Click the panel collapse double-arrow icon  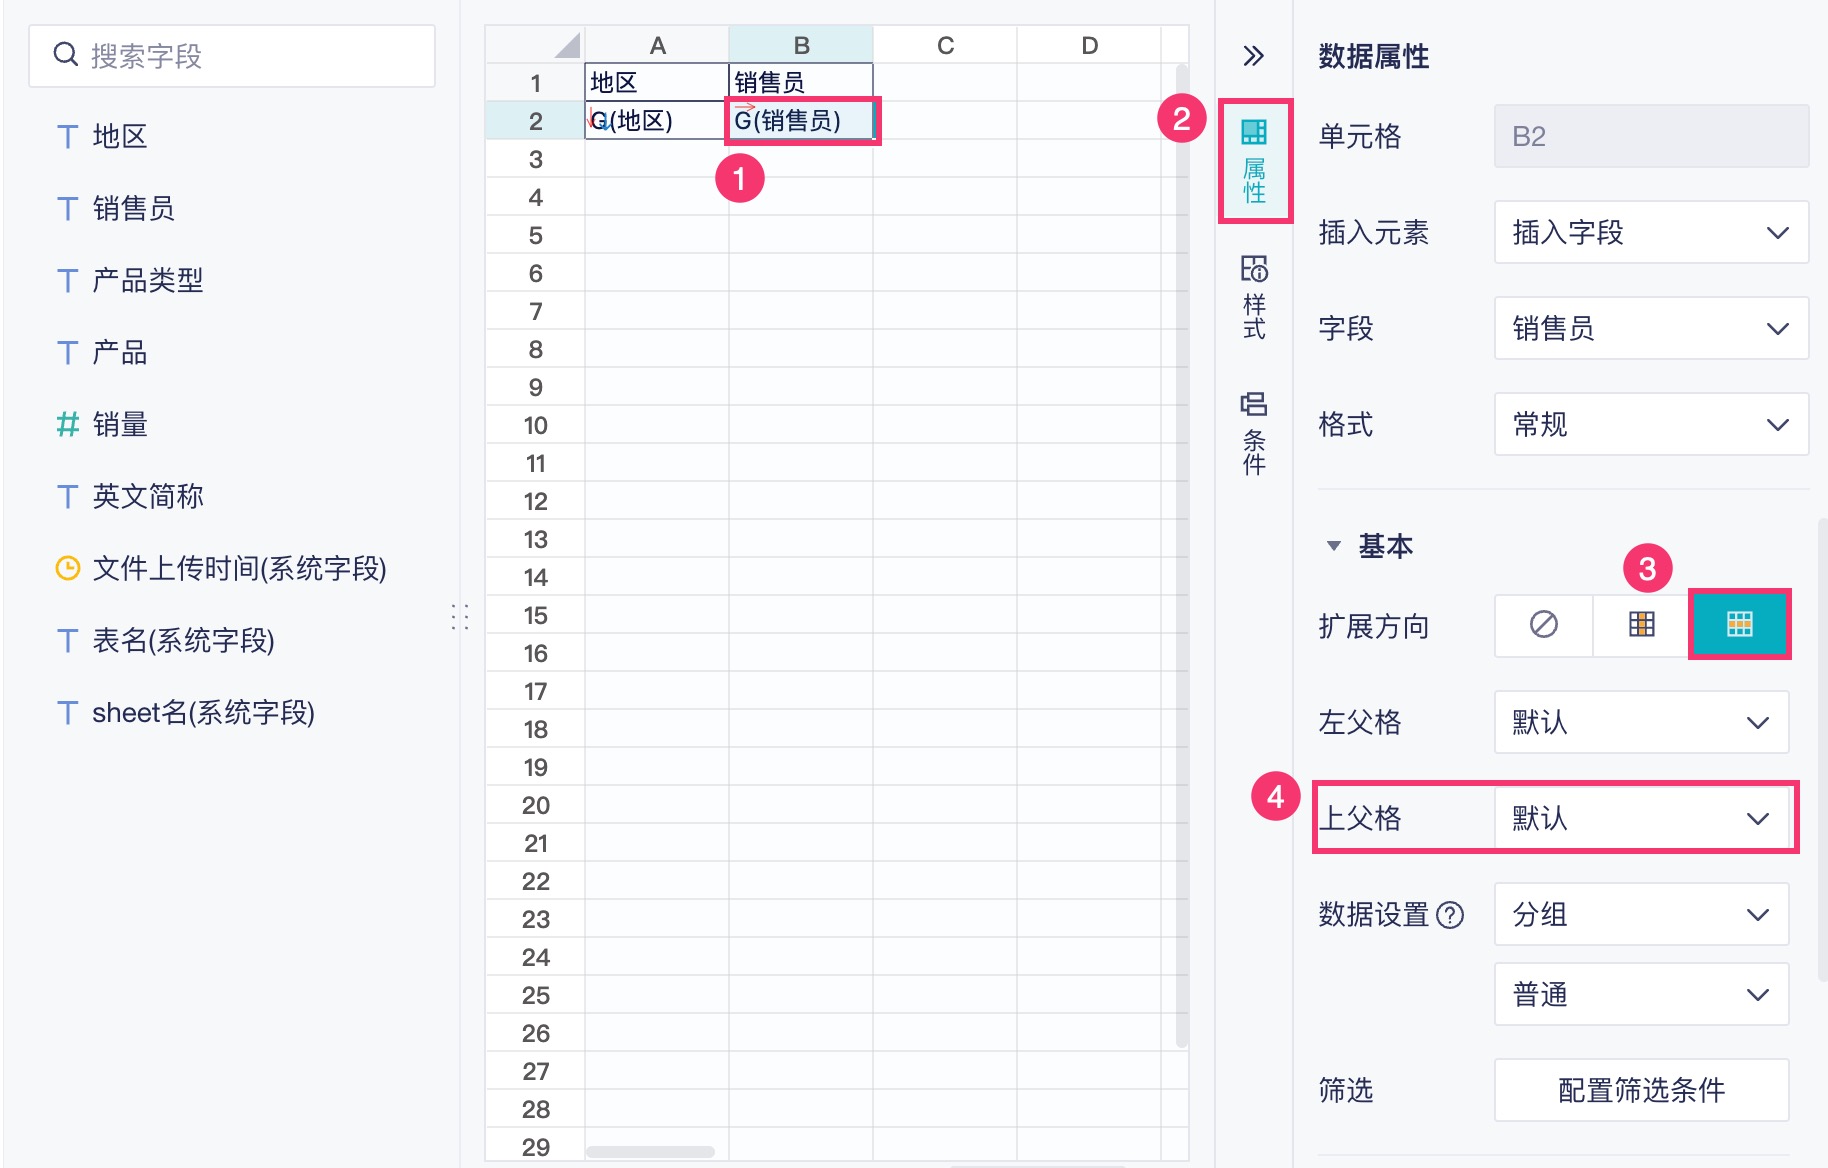tap(1253, 56)
